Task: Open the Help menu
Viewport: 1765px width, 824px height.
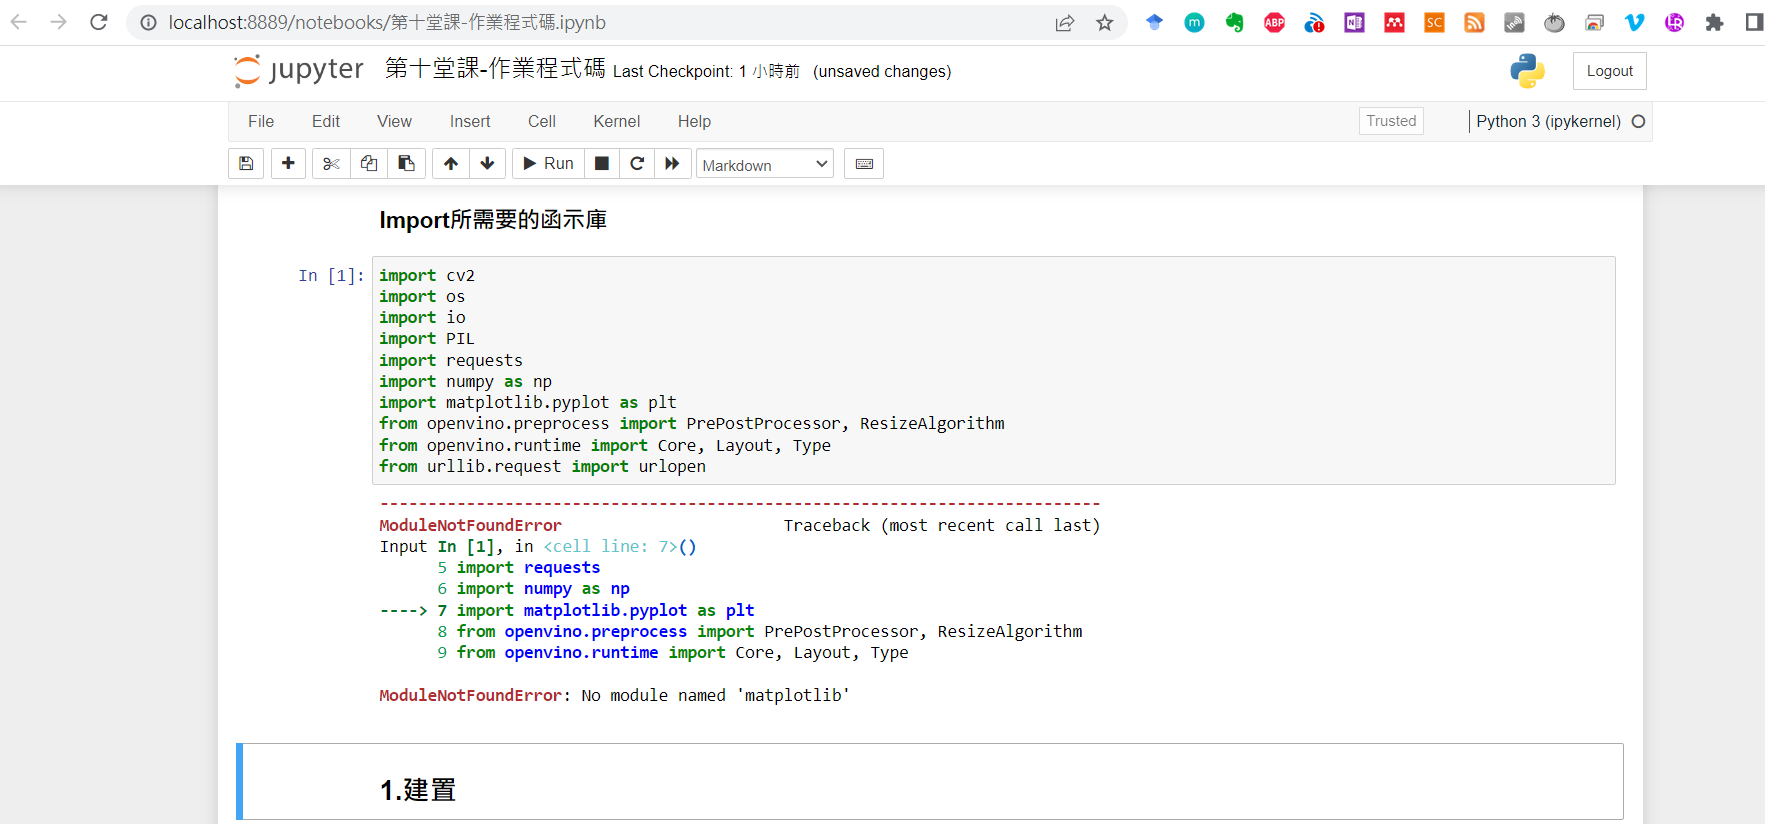Action: point(694,121)
